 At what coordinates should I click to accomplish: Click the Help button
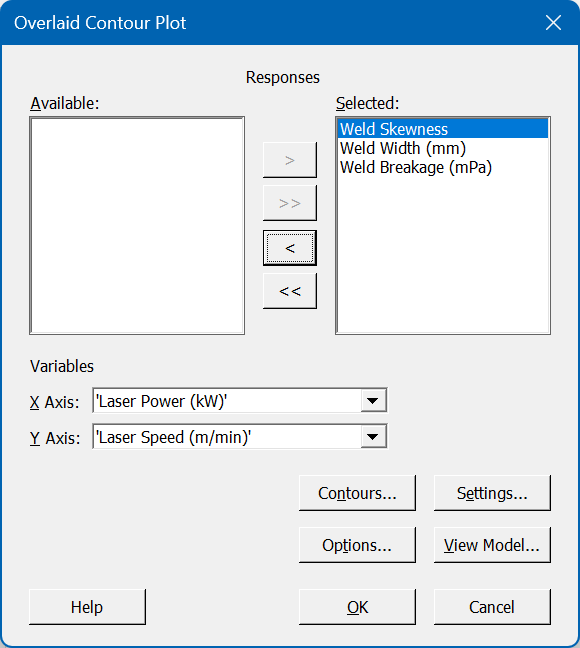click(x=87, y=607)
